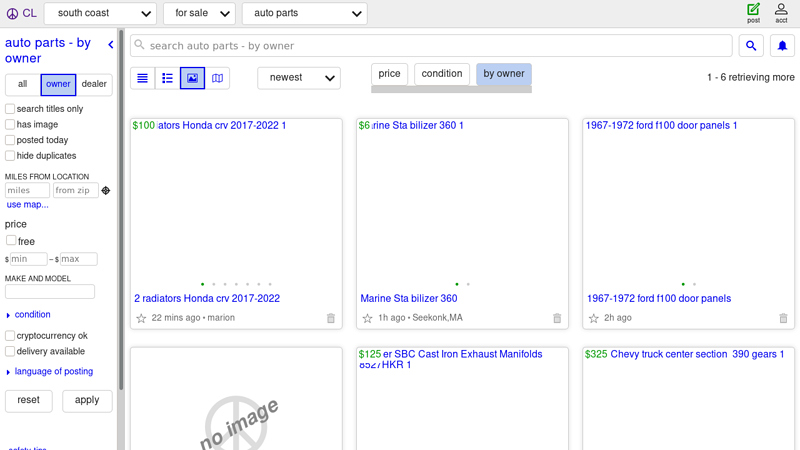Select the dealer seller tab

tap(94, 84)
